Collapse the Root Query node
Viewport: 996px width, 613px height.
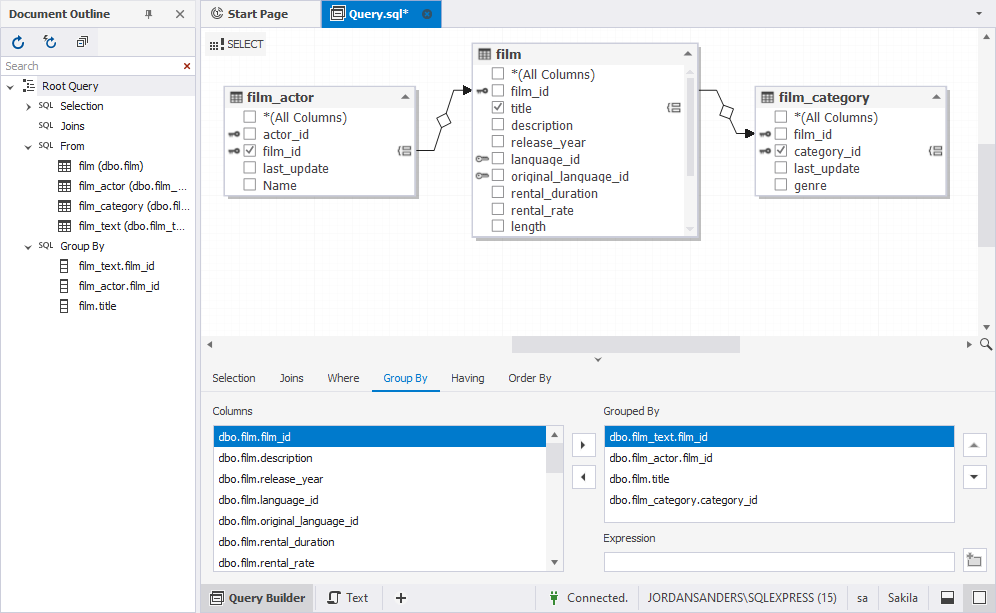coord(10,86)
